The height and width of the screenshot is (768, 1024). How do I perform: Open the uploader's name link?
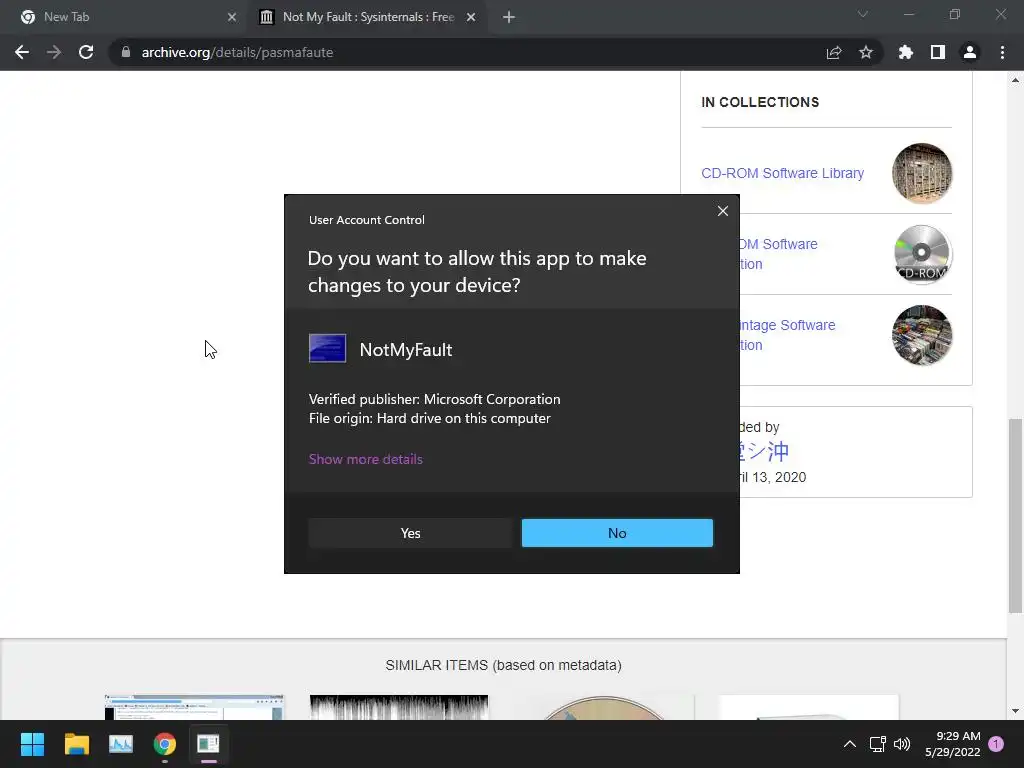pos(764,451)
